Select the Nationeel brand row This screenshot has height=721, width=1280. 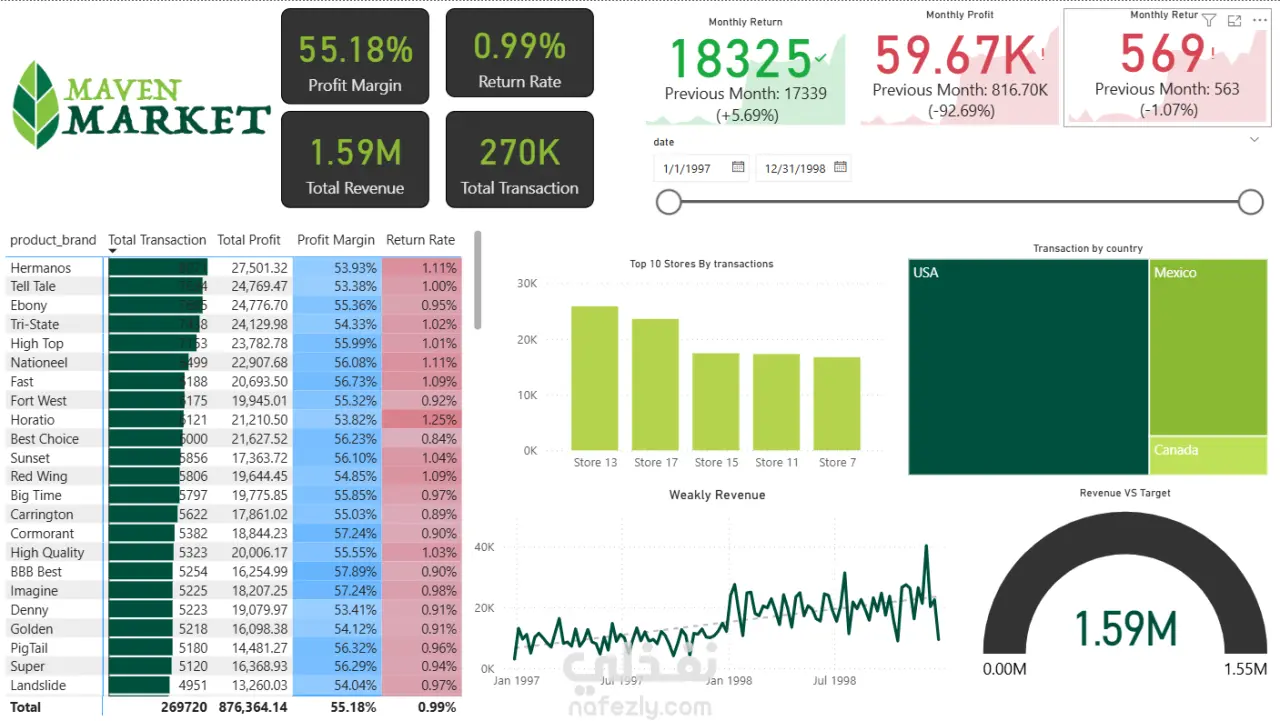(234, 362)
